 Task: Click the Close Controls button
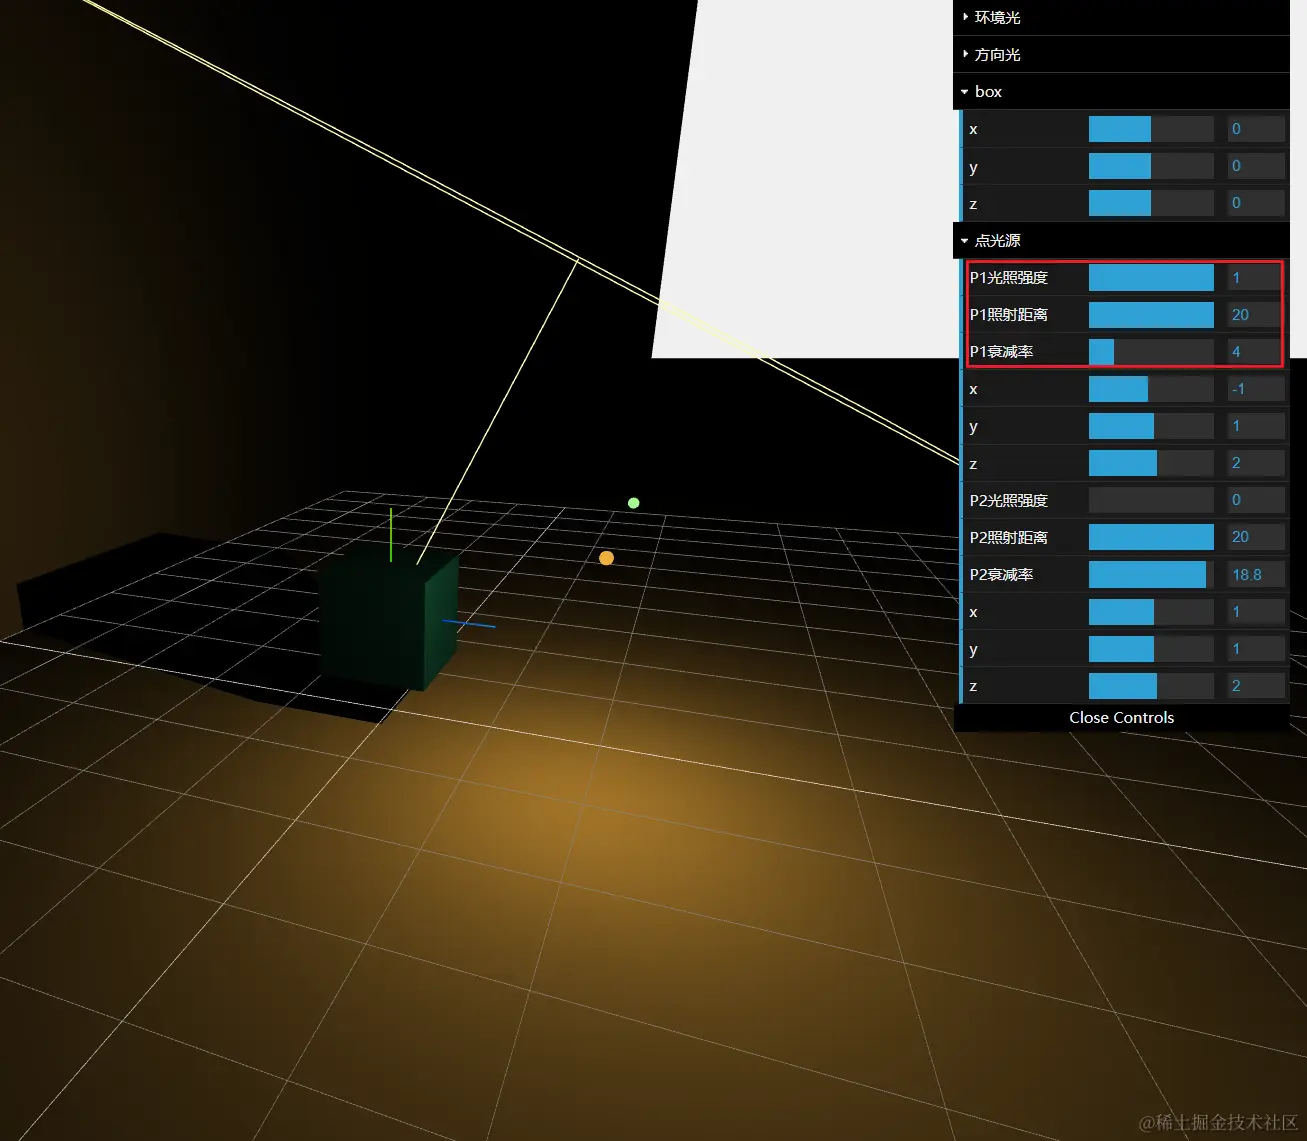(x=1121, y=717)
